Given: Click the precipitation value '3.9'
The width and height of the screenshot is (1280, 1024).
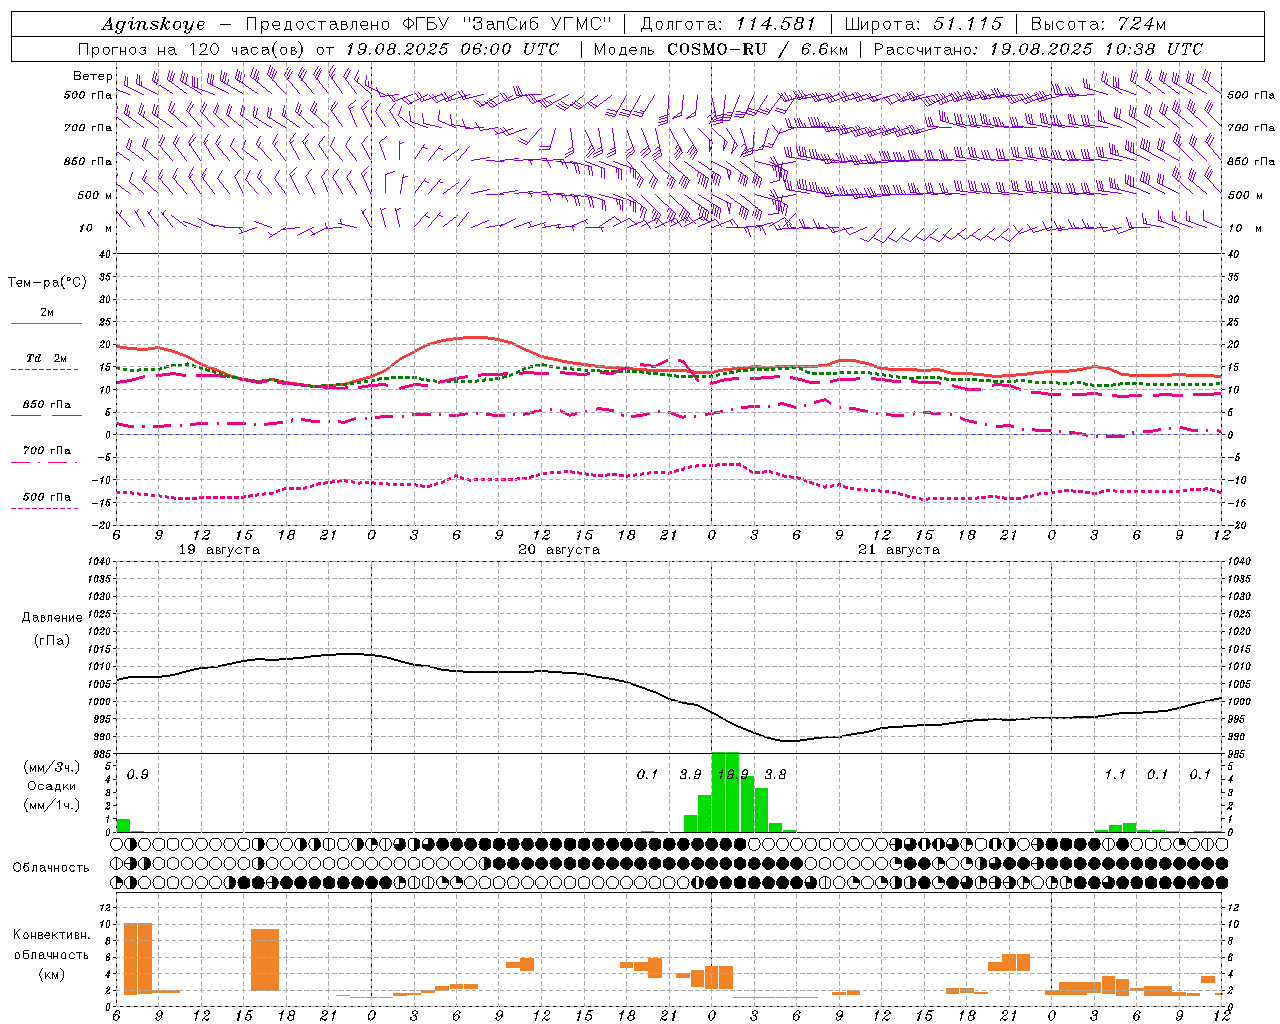Looking at the screenshot, I should 690,774.
